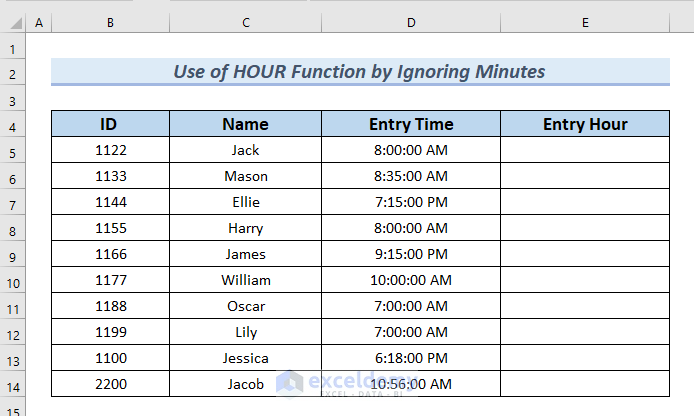Select the empty Entry Hour cell for William
Image resolution: width=694 pixels, height=416 pixels.
[x=585, y=281]
